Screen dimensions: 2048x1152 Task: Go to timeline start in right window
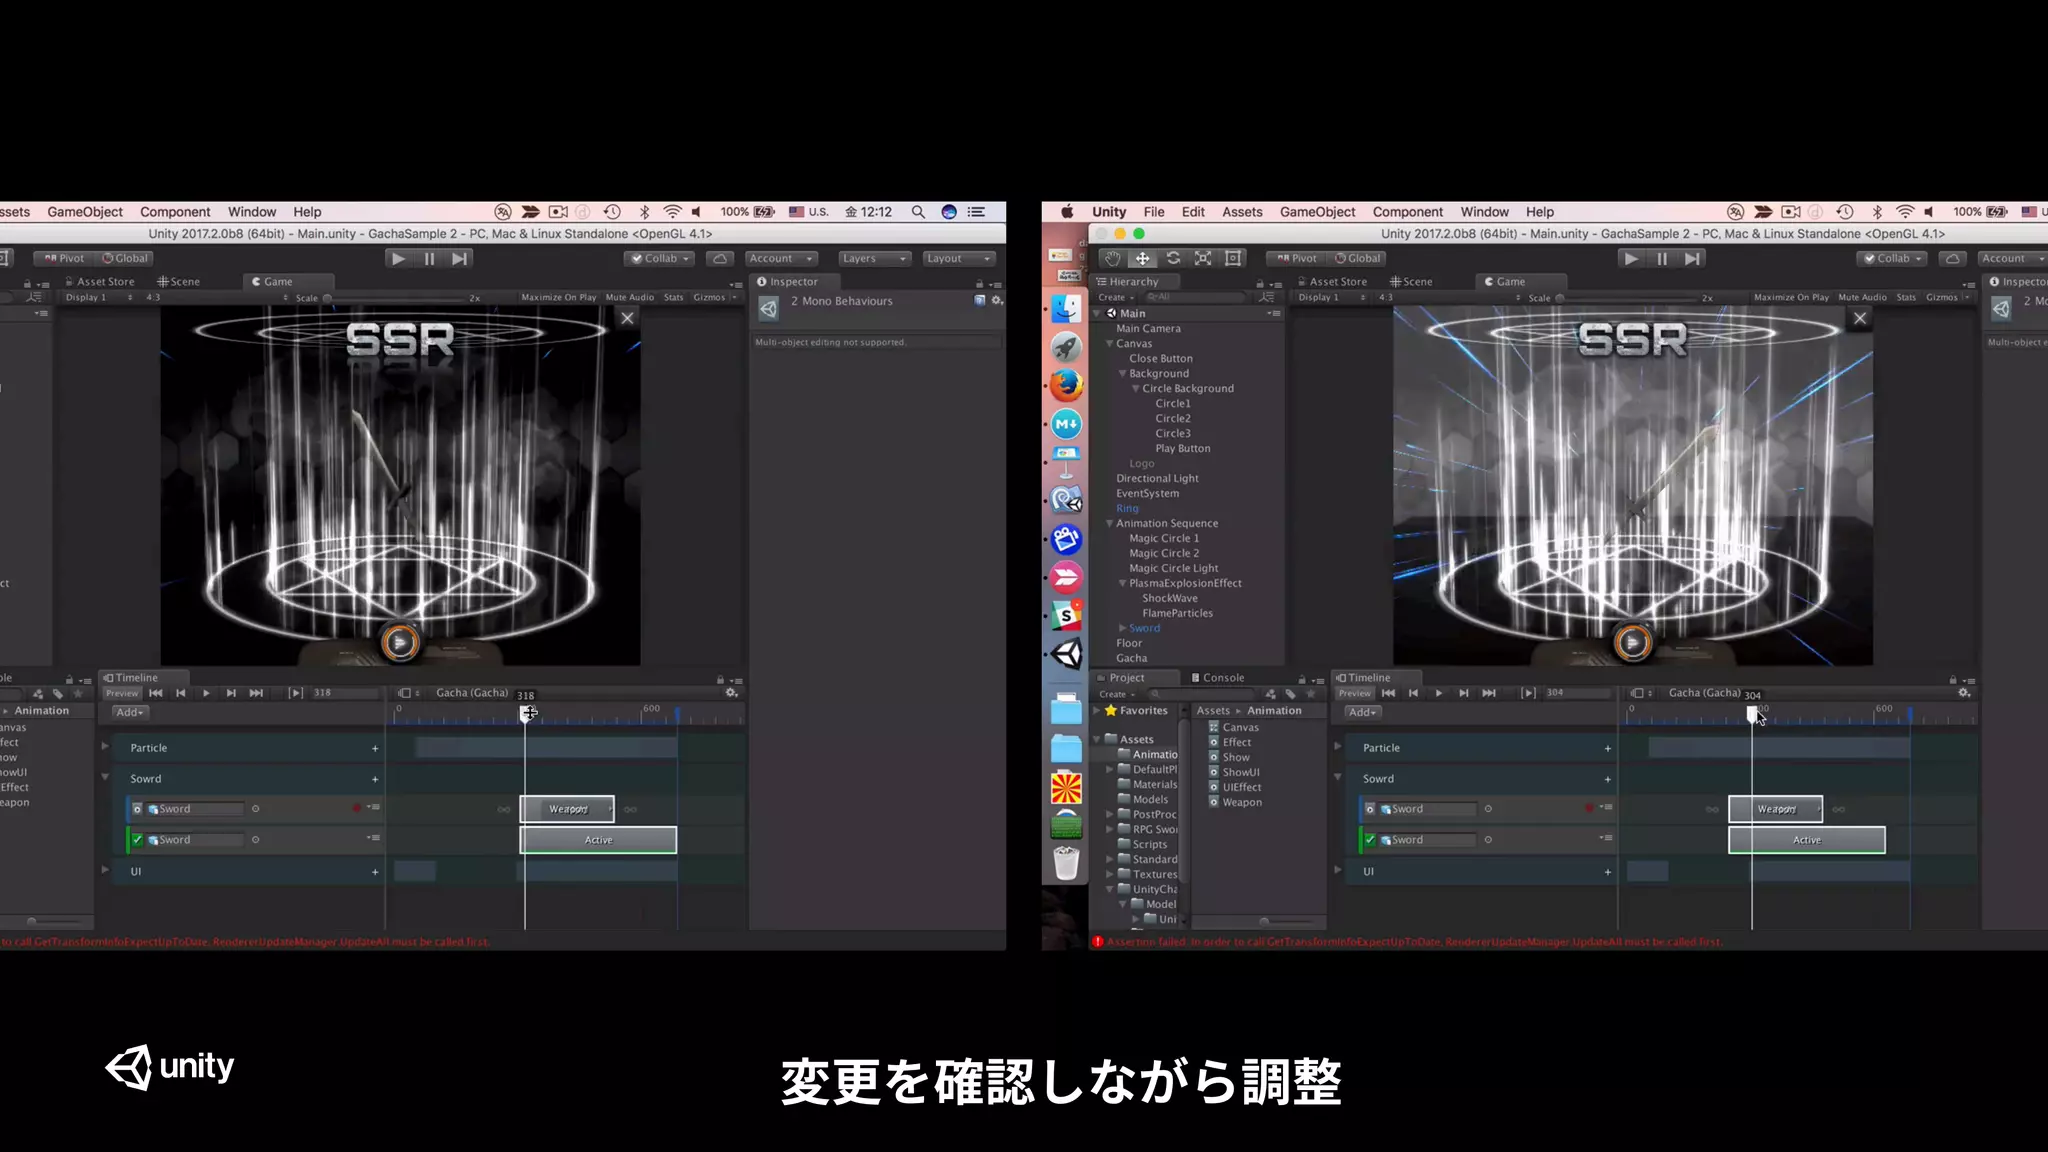pyautogui.click(x=1388, y=693)
